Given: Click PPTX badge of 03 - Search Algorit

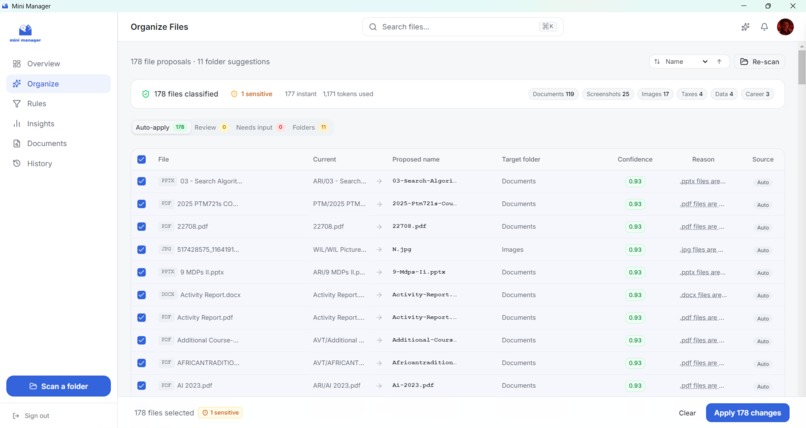Looking at the screenshot, I should [168, 181].
